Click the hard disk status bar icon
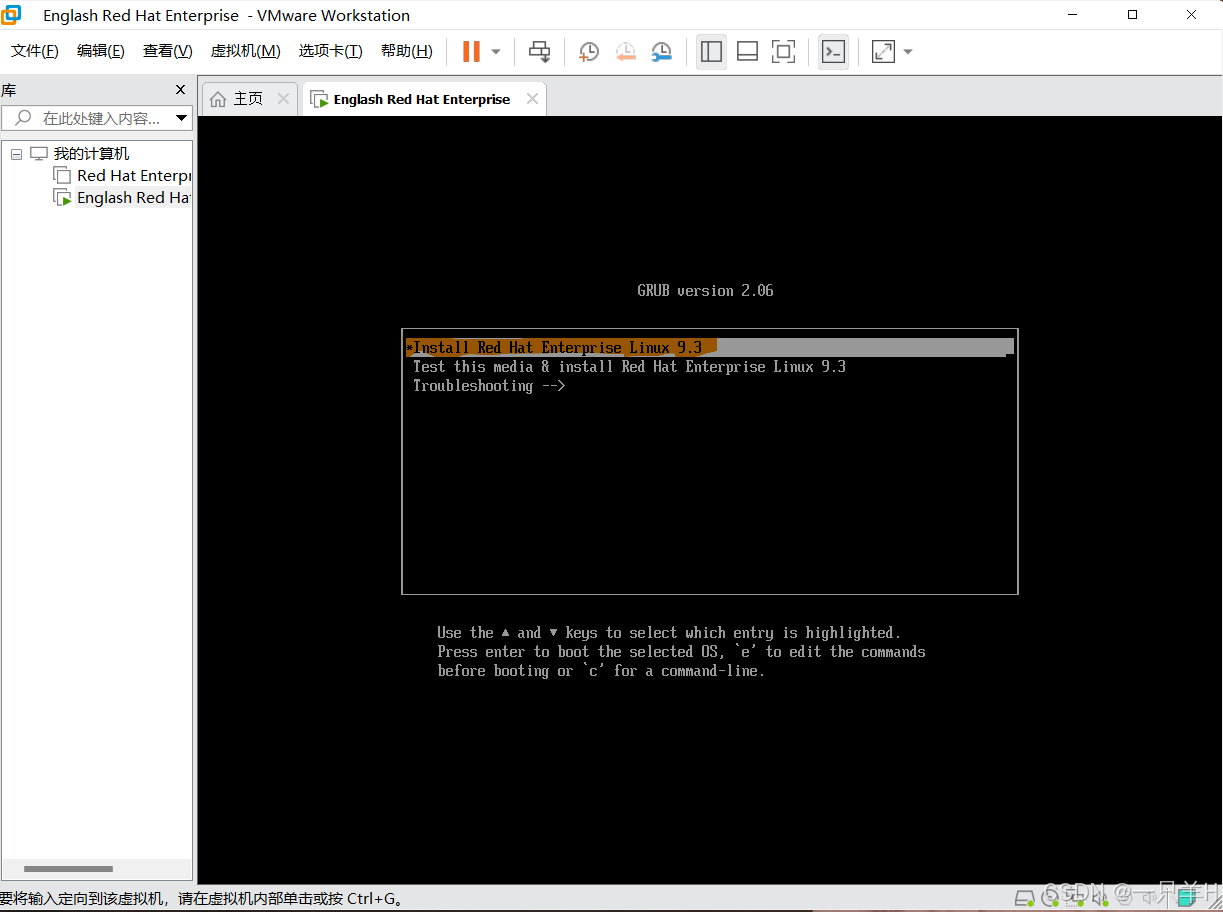1223x912 pixels. click(1024, 896)
